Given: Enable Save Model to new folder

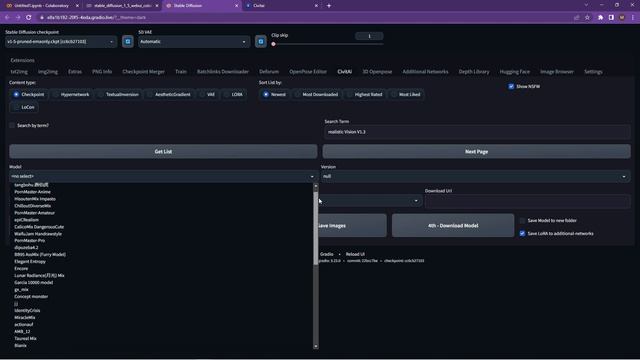Looking at the screenshot, I should pyautogui.click(x=522, y=220).
